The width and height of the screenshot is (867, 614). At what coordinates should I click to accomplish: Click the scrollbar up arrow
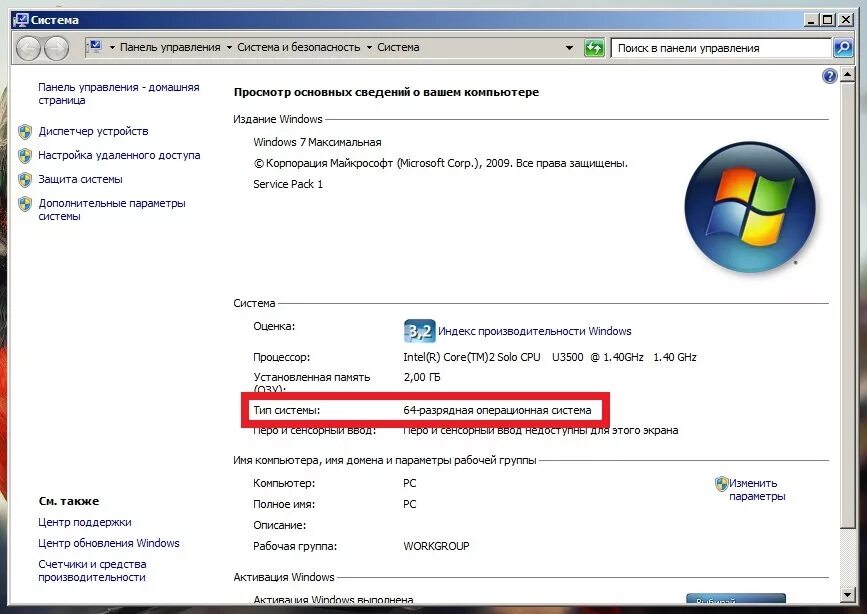coord(847,74)
